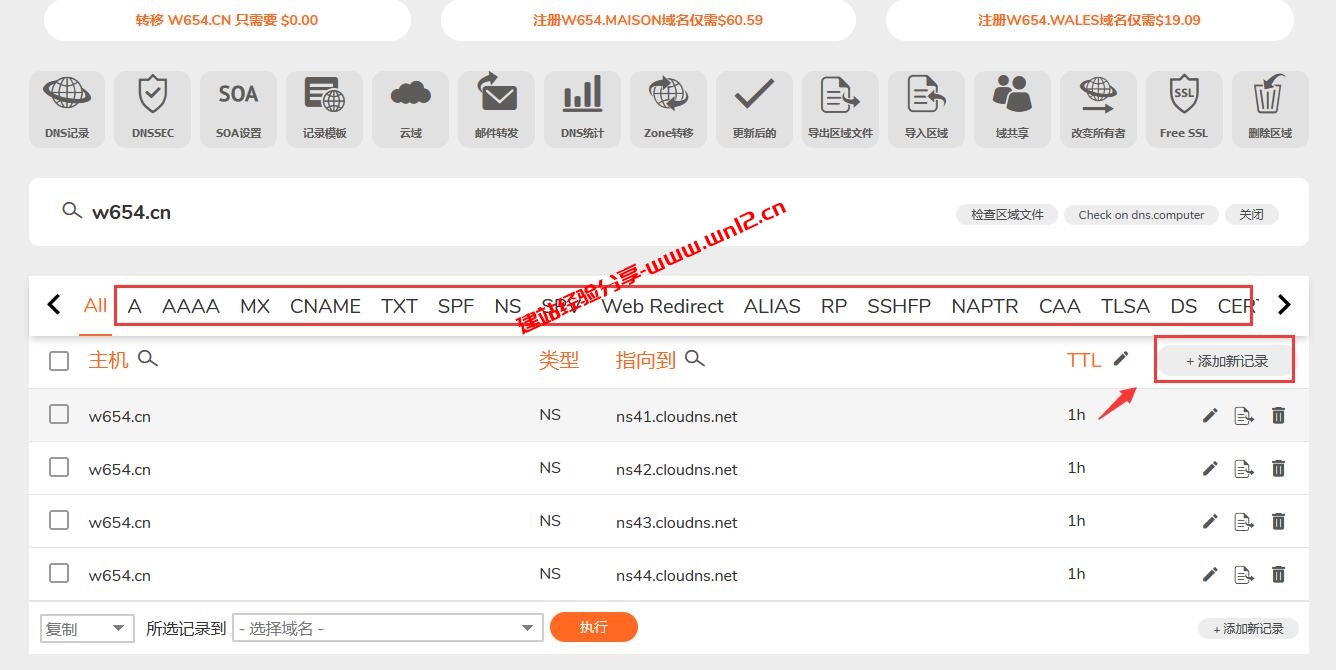Click the 邮件转发 mail forwarding icon

pyautogui.click(x=496, y=108)
